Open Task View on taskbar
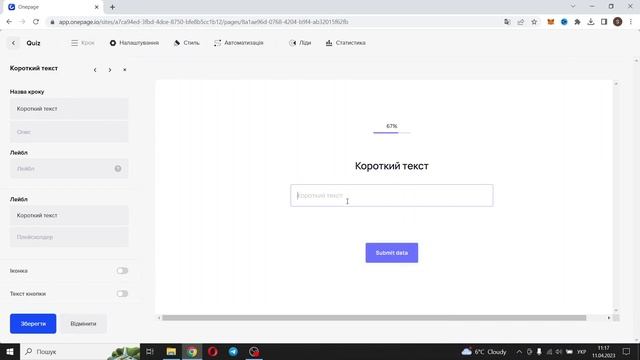This screenshot has width=640, height=360. [150, 351]
